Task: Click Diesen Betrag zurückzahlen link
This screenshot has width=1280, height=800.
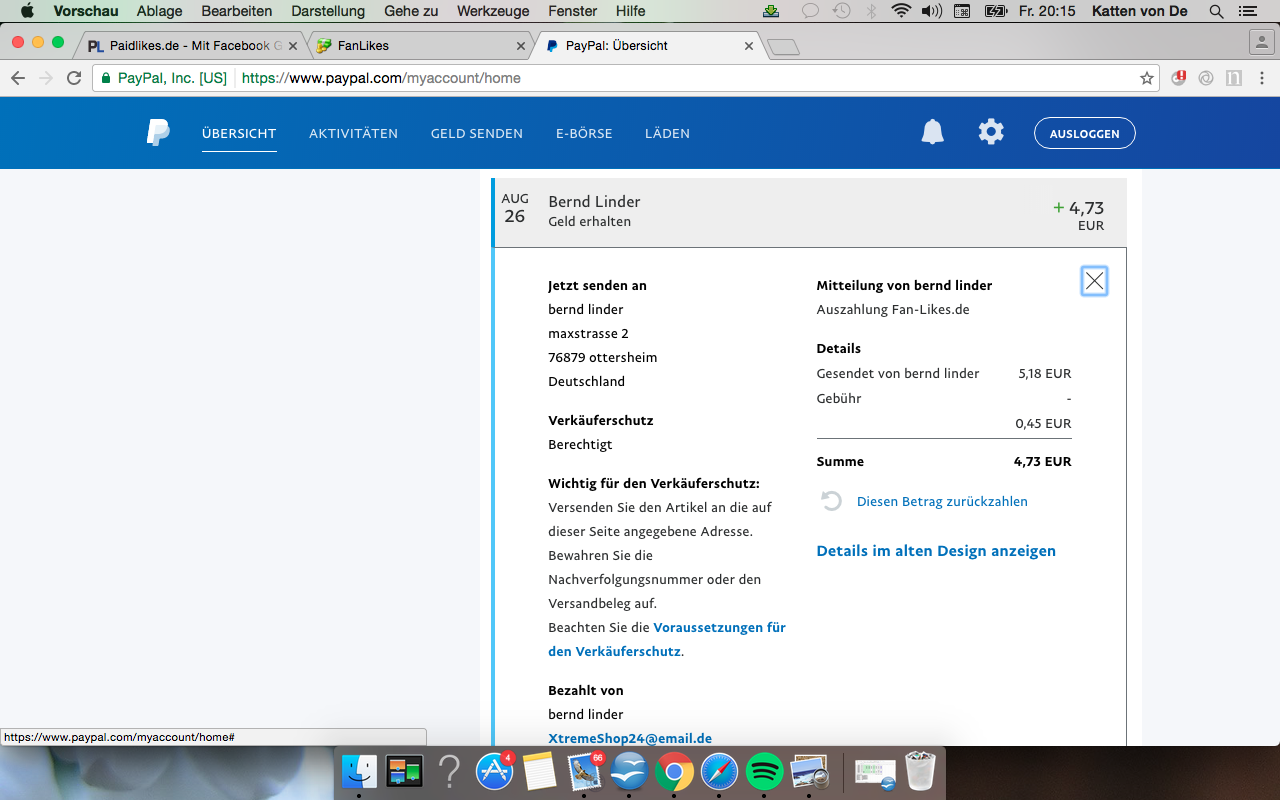Action: point(941,501)
